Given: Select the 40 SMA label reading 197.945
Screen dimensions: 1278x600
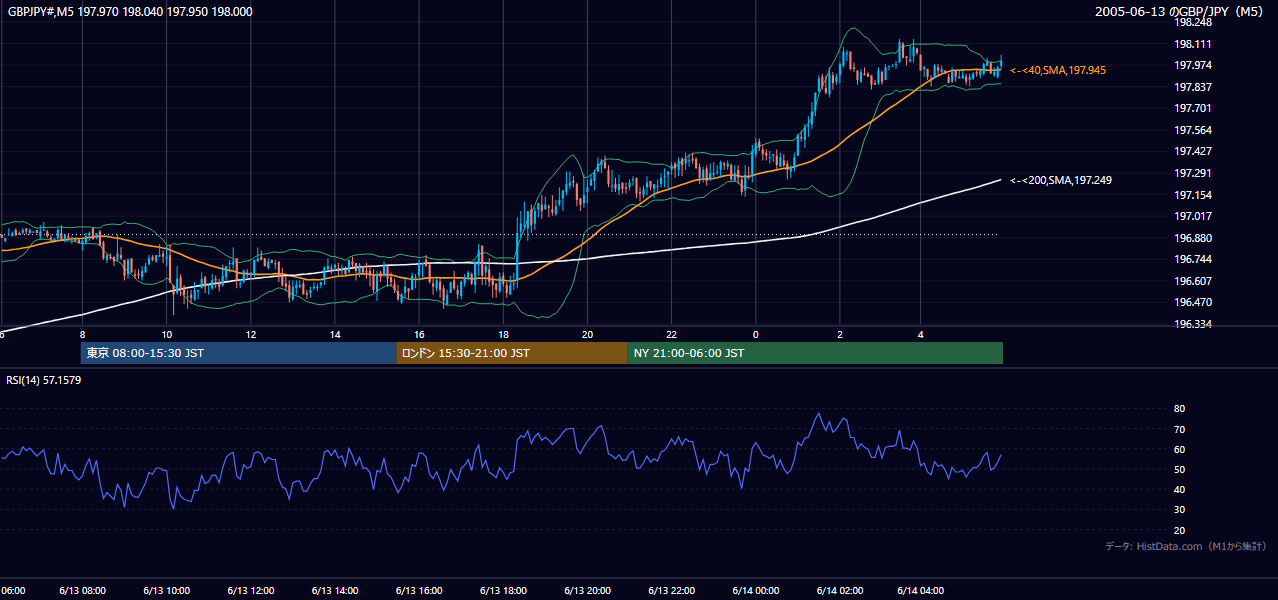Looking at the screenshot, I should coord(1058,70).
